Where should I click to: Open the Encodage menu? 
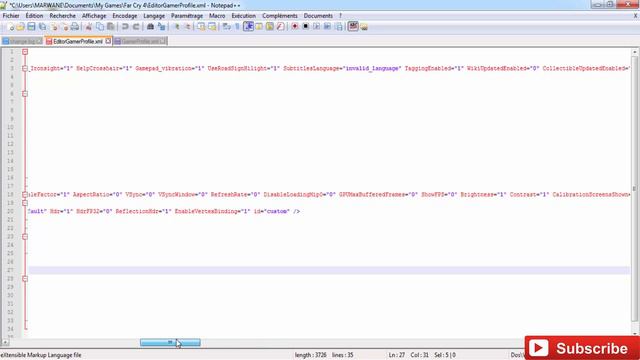click(125, 16)
